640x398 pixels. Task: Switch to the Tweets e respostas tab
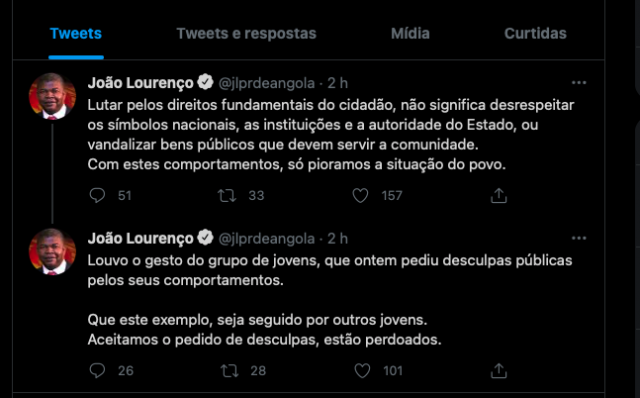tap(246, 33)
